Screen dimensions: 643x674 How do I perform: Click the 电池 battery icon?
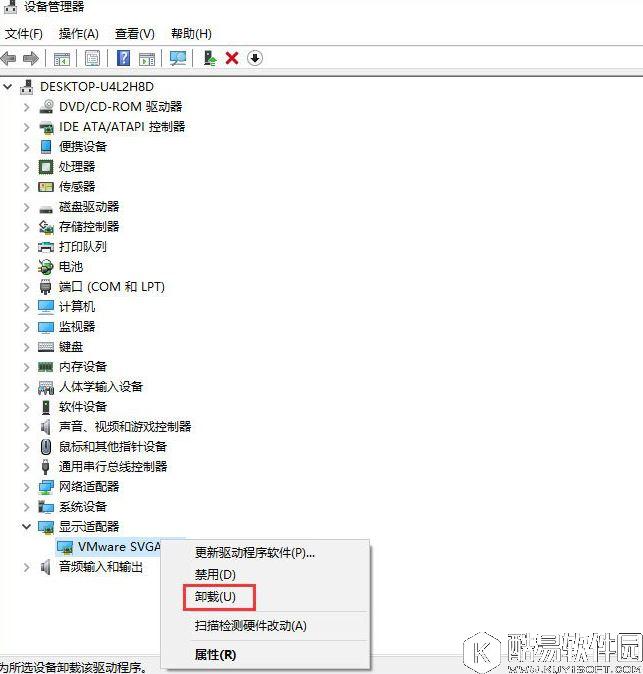(46, 267)
